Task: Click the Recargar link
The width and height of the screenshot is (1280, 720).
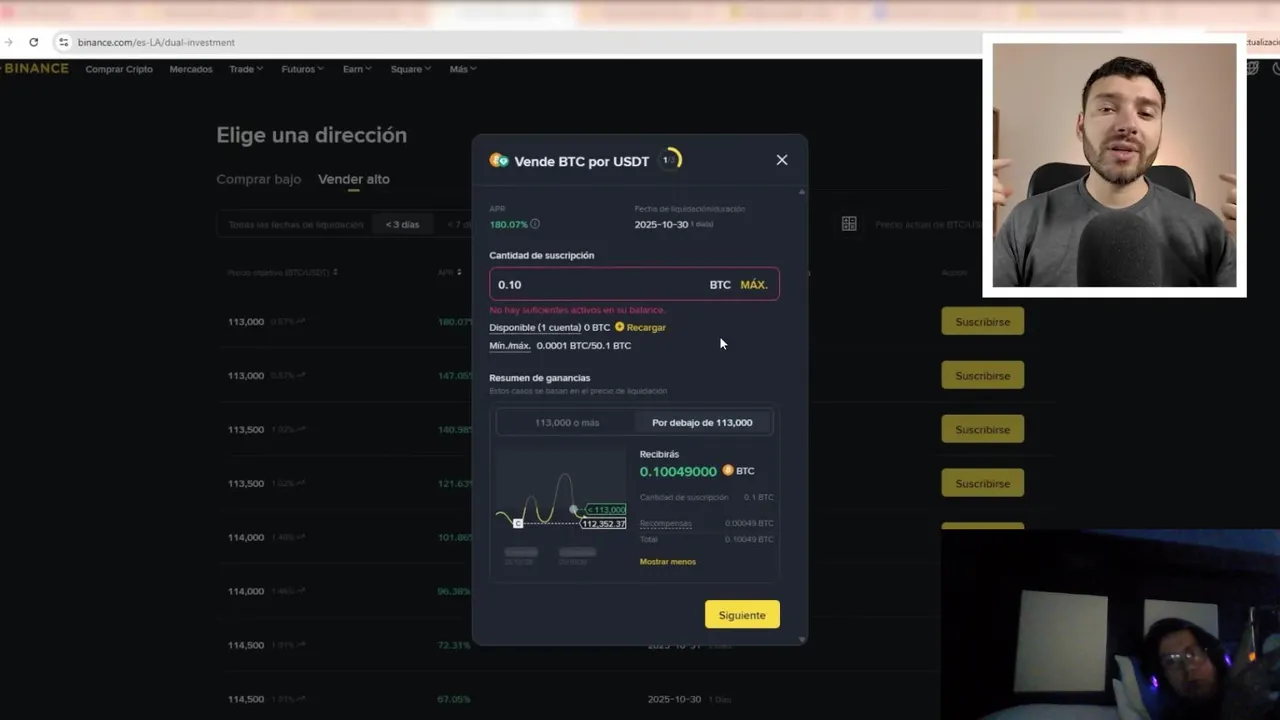Action: coord(646,327)
